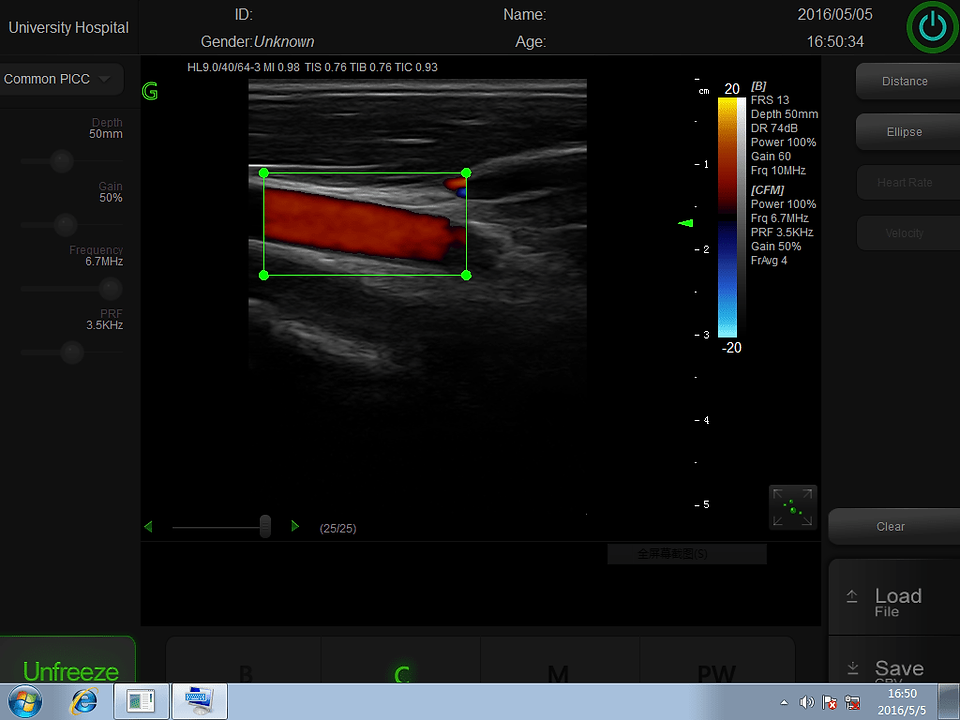The width and height of the screenshot is (960, 720).
Task: Open the Common PICC preset dropdown
Action: (x=61, y=79)
